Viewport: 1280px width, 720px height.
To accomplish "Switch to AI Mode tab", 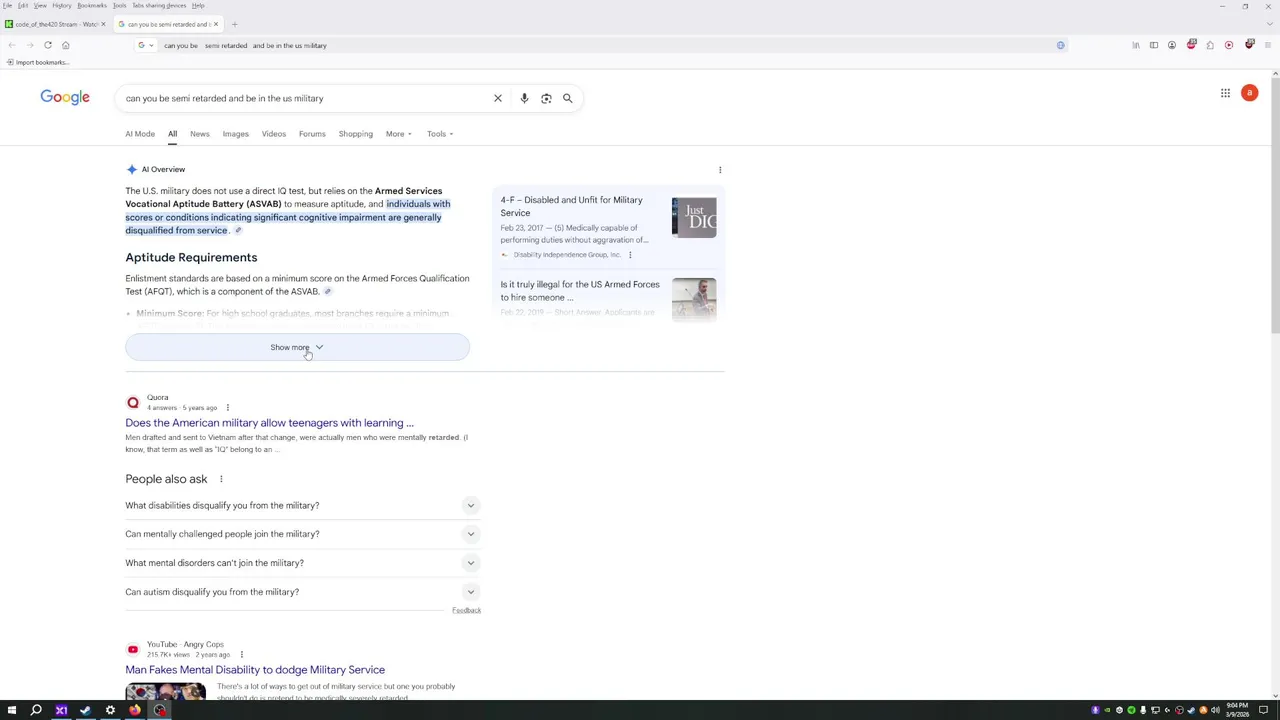I will [x=140, y=134].
